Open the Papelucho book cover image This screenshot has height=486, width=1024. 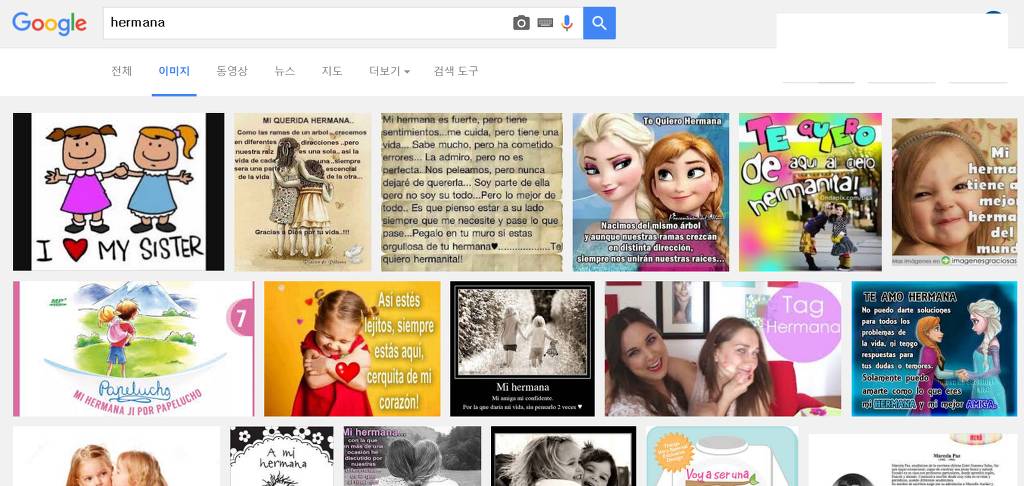[134, 348]
